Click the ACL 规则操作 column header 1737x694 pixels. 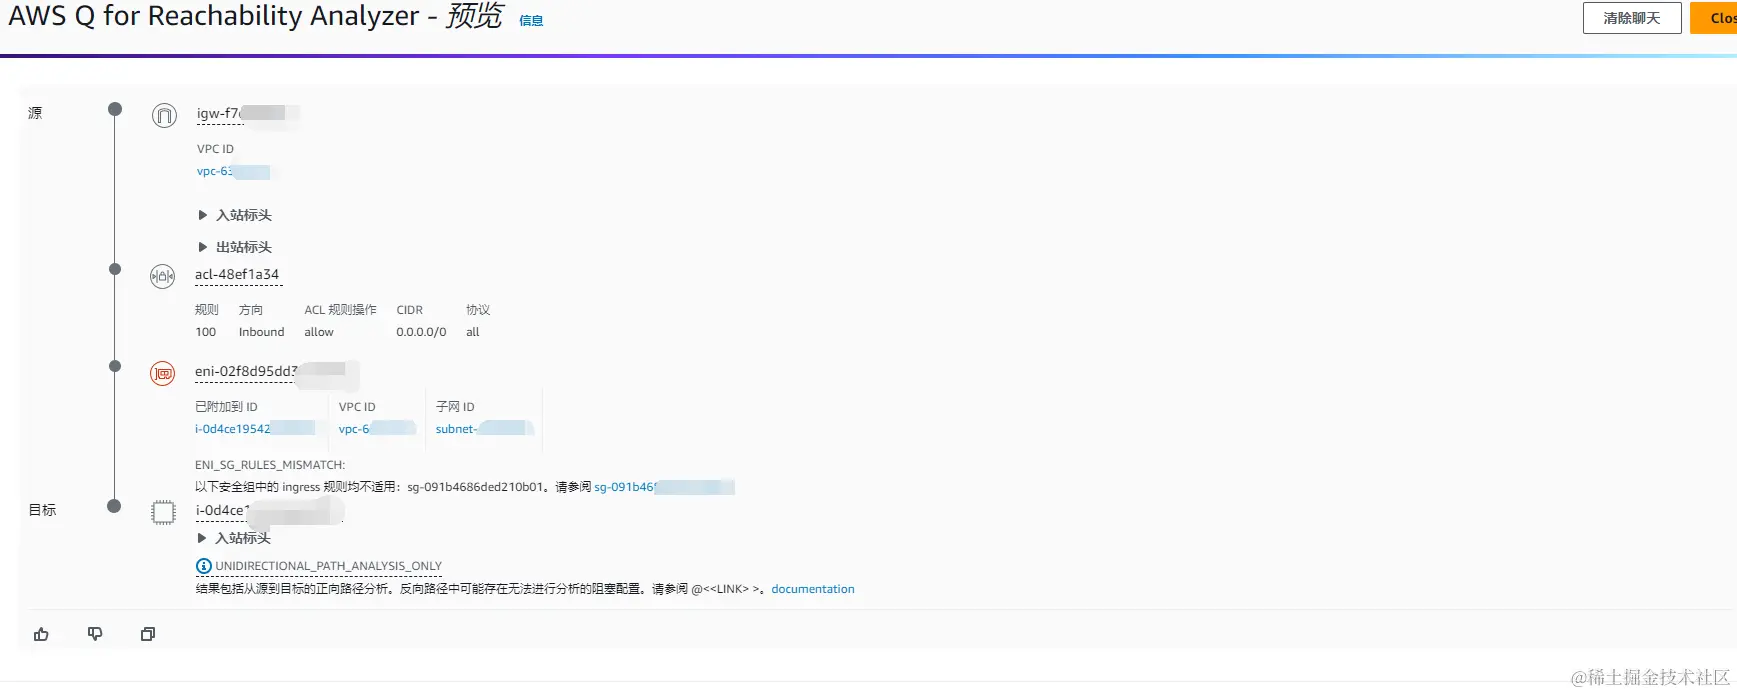pyautogui.click(x=340, y=310)
